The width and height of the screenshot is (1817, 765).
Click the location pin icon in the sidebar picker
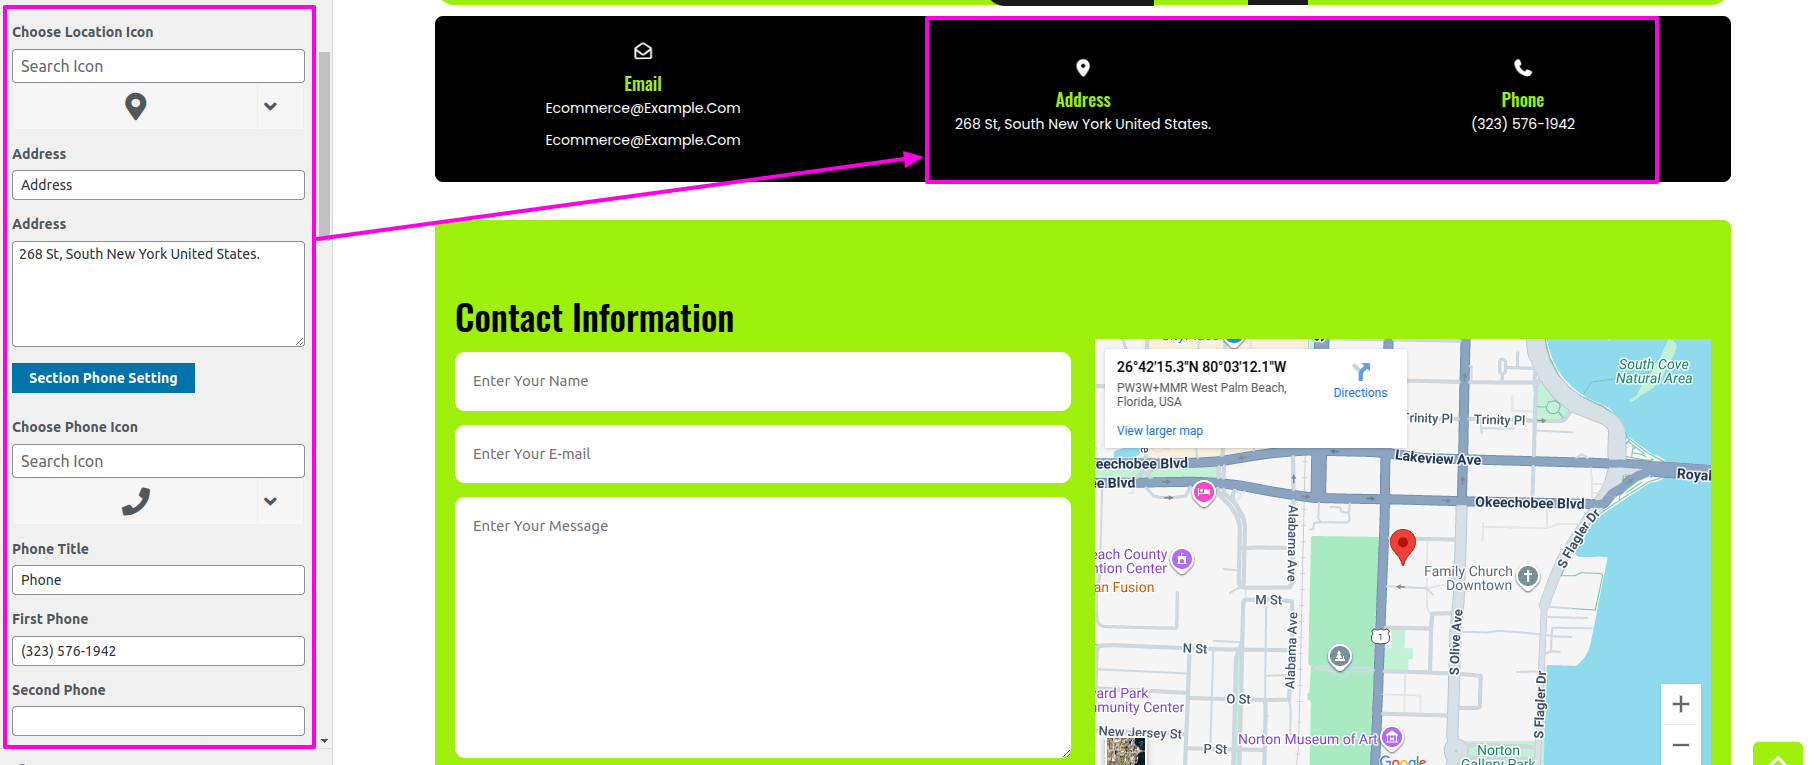click(136, 106)
